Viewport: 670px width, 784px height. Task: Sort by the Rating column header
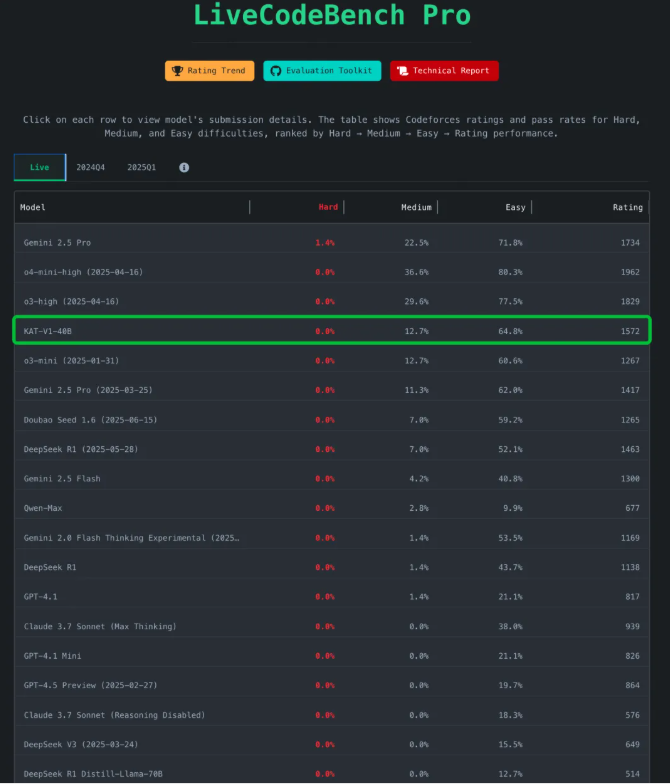tap(627, 207)
